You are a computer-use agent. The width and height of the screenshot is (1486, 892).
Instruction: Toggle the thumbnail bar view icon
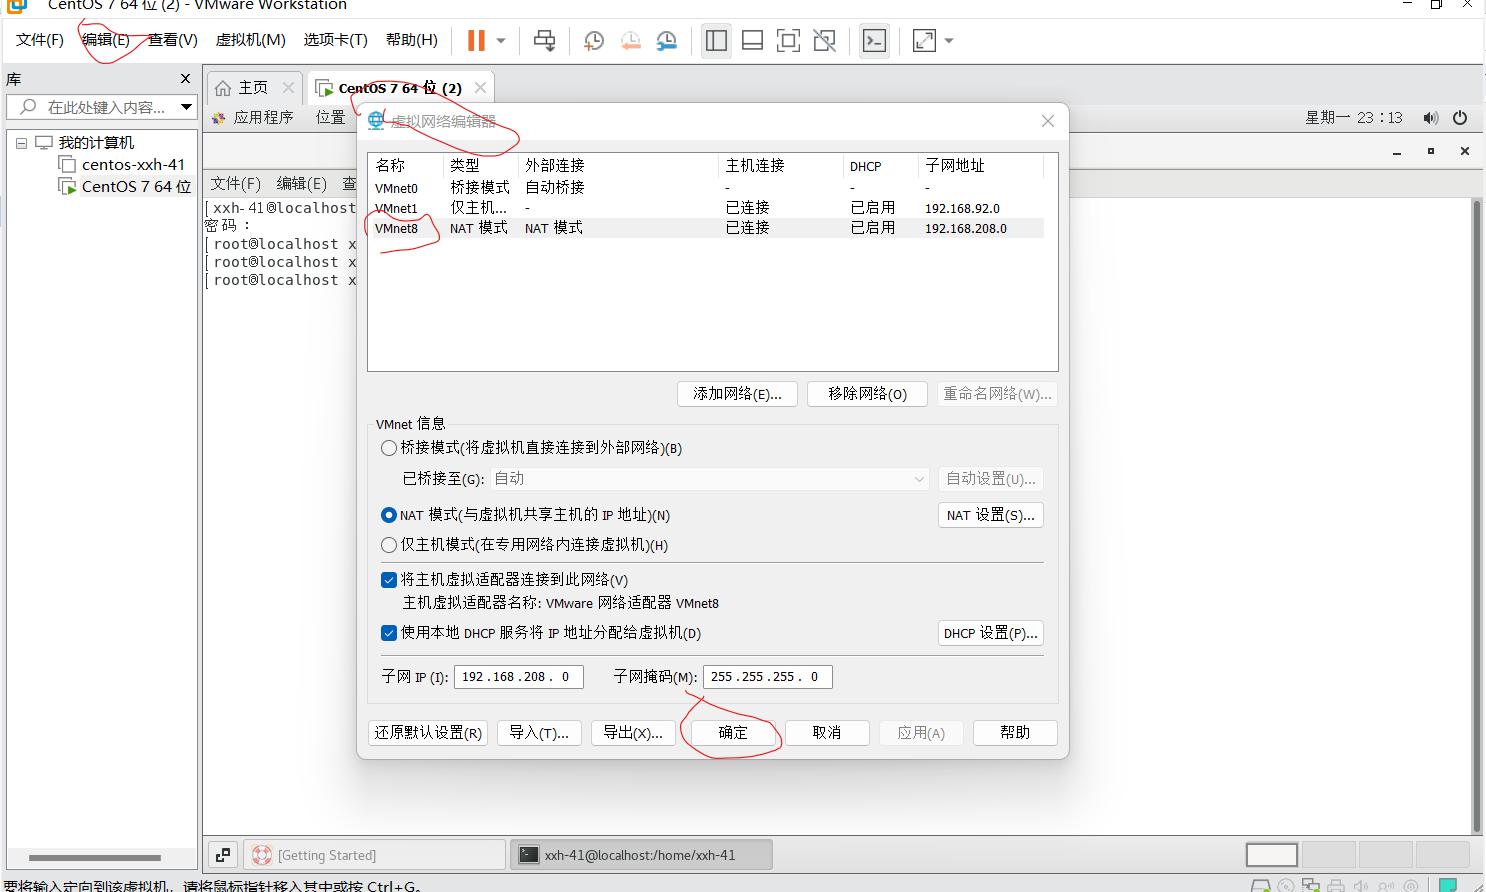(x=752, y=41)
